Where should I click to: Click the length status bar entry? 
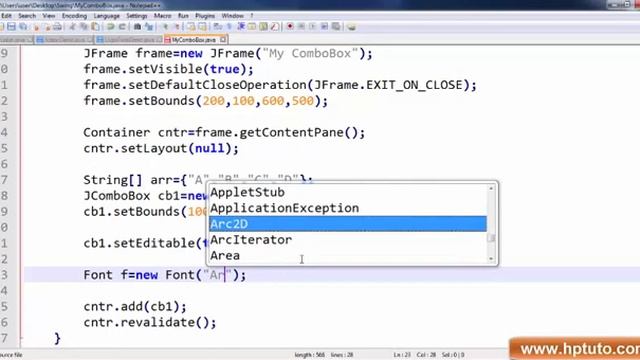click(309, 355)
